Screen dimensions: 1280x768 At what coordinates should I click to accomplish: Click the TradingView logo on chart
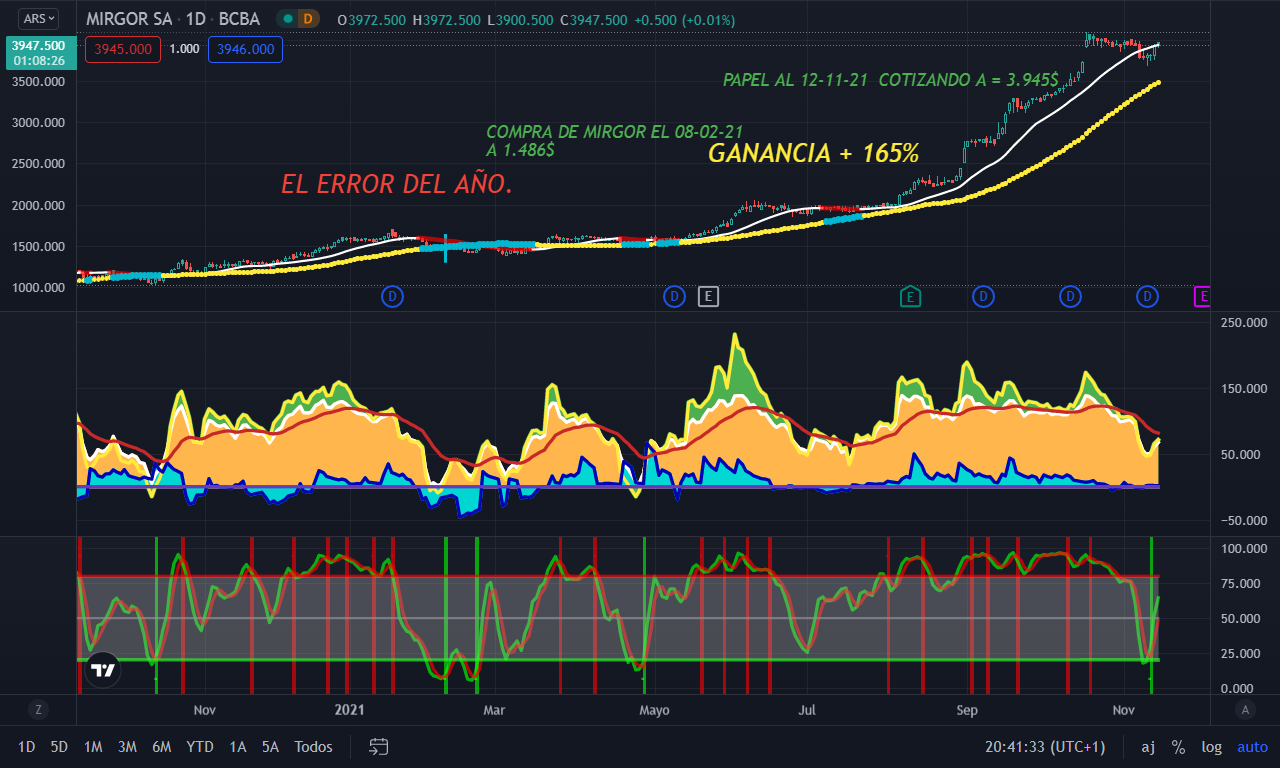coord(101,671)
